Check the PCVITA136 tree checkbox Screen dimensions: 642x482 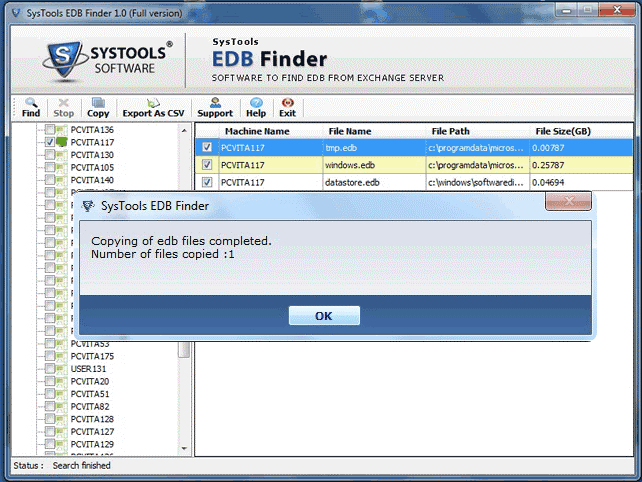click(49, 130)
